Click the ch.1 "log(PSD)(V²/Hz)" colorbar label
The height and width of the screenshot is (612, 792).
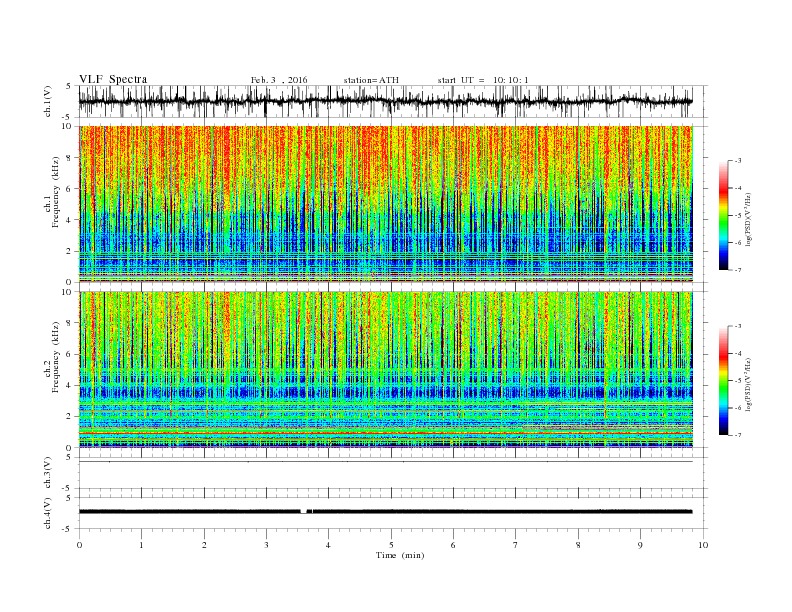click(x=749, y=220)
